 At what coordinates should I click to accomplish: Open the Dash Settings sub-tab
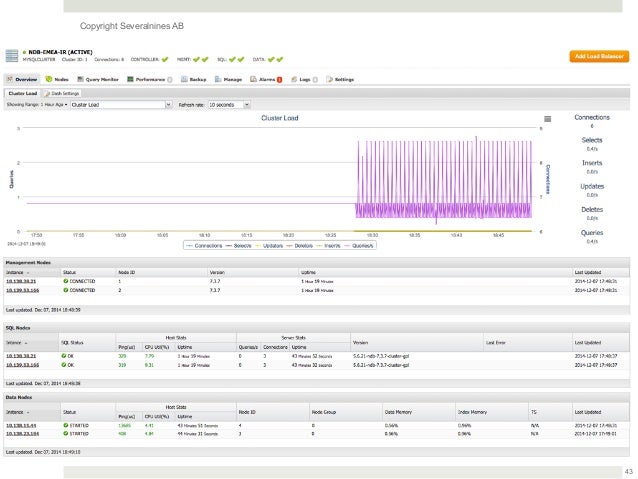point(65,92)
